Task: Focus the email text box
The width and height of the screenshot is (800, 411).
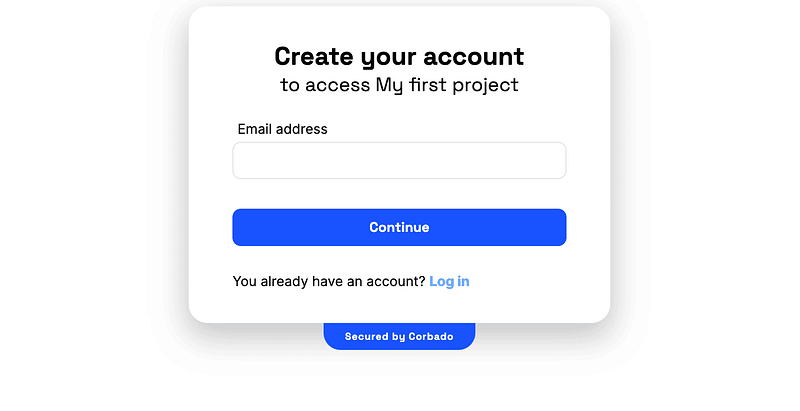Action: coord(399,160)
